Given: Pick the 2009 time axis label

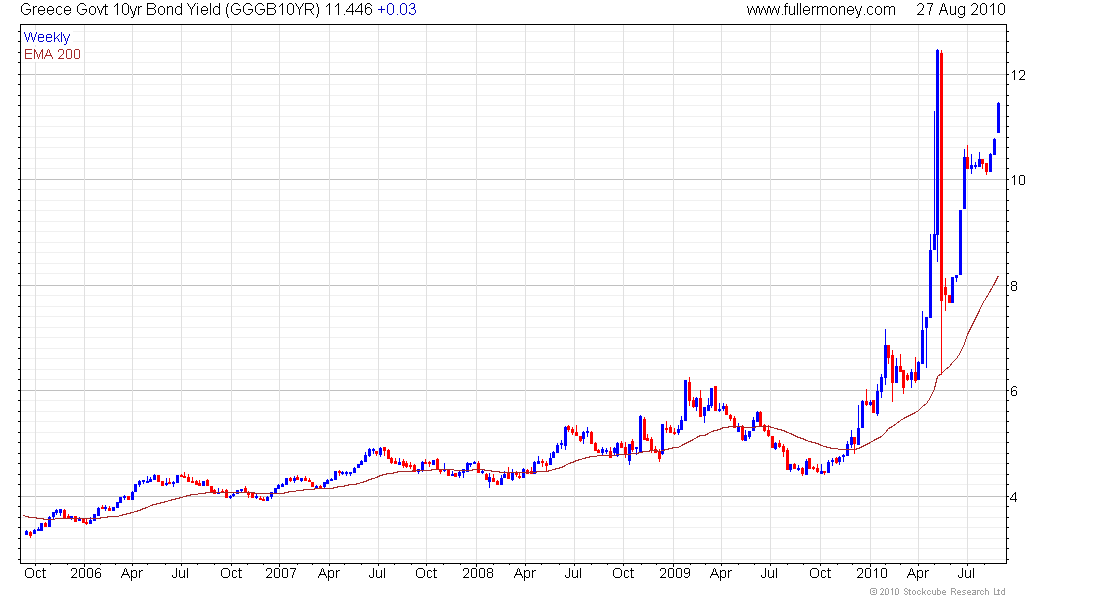Looking at the screenshot, I should [x=674, y=573].
